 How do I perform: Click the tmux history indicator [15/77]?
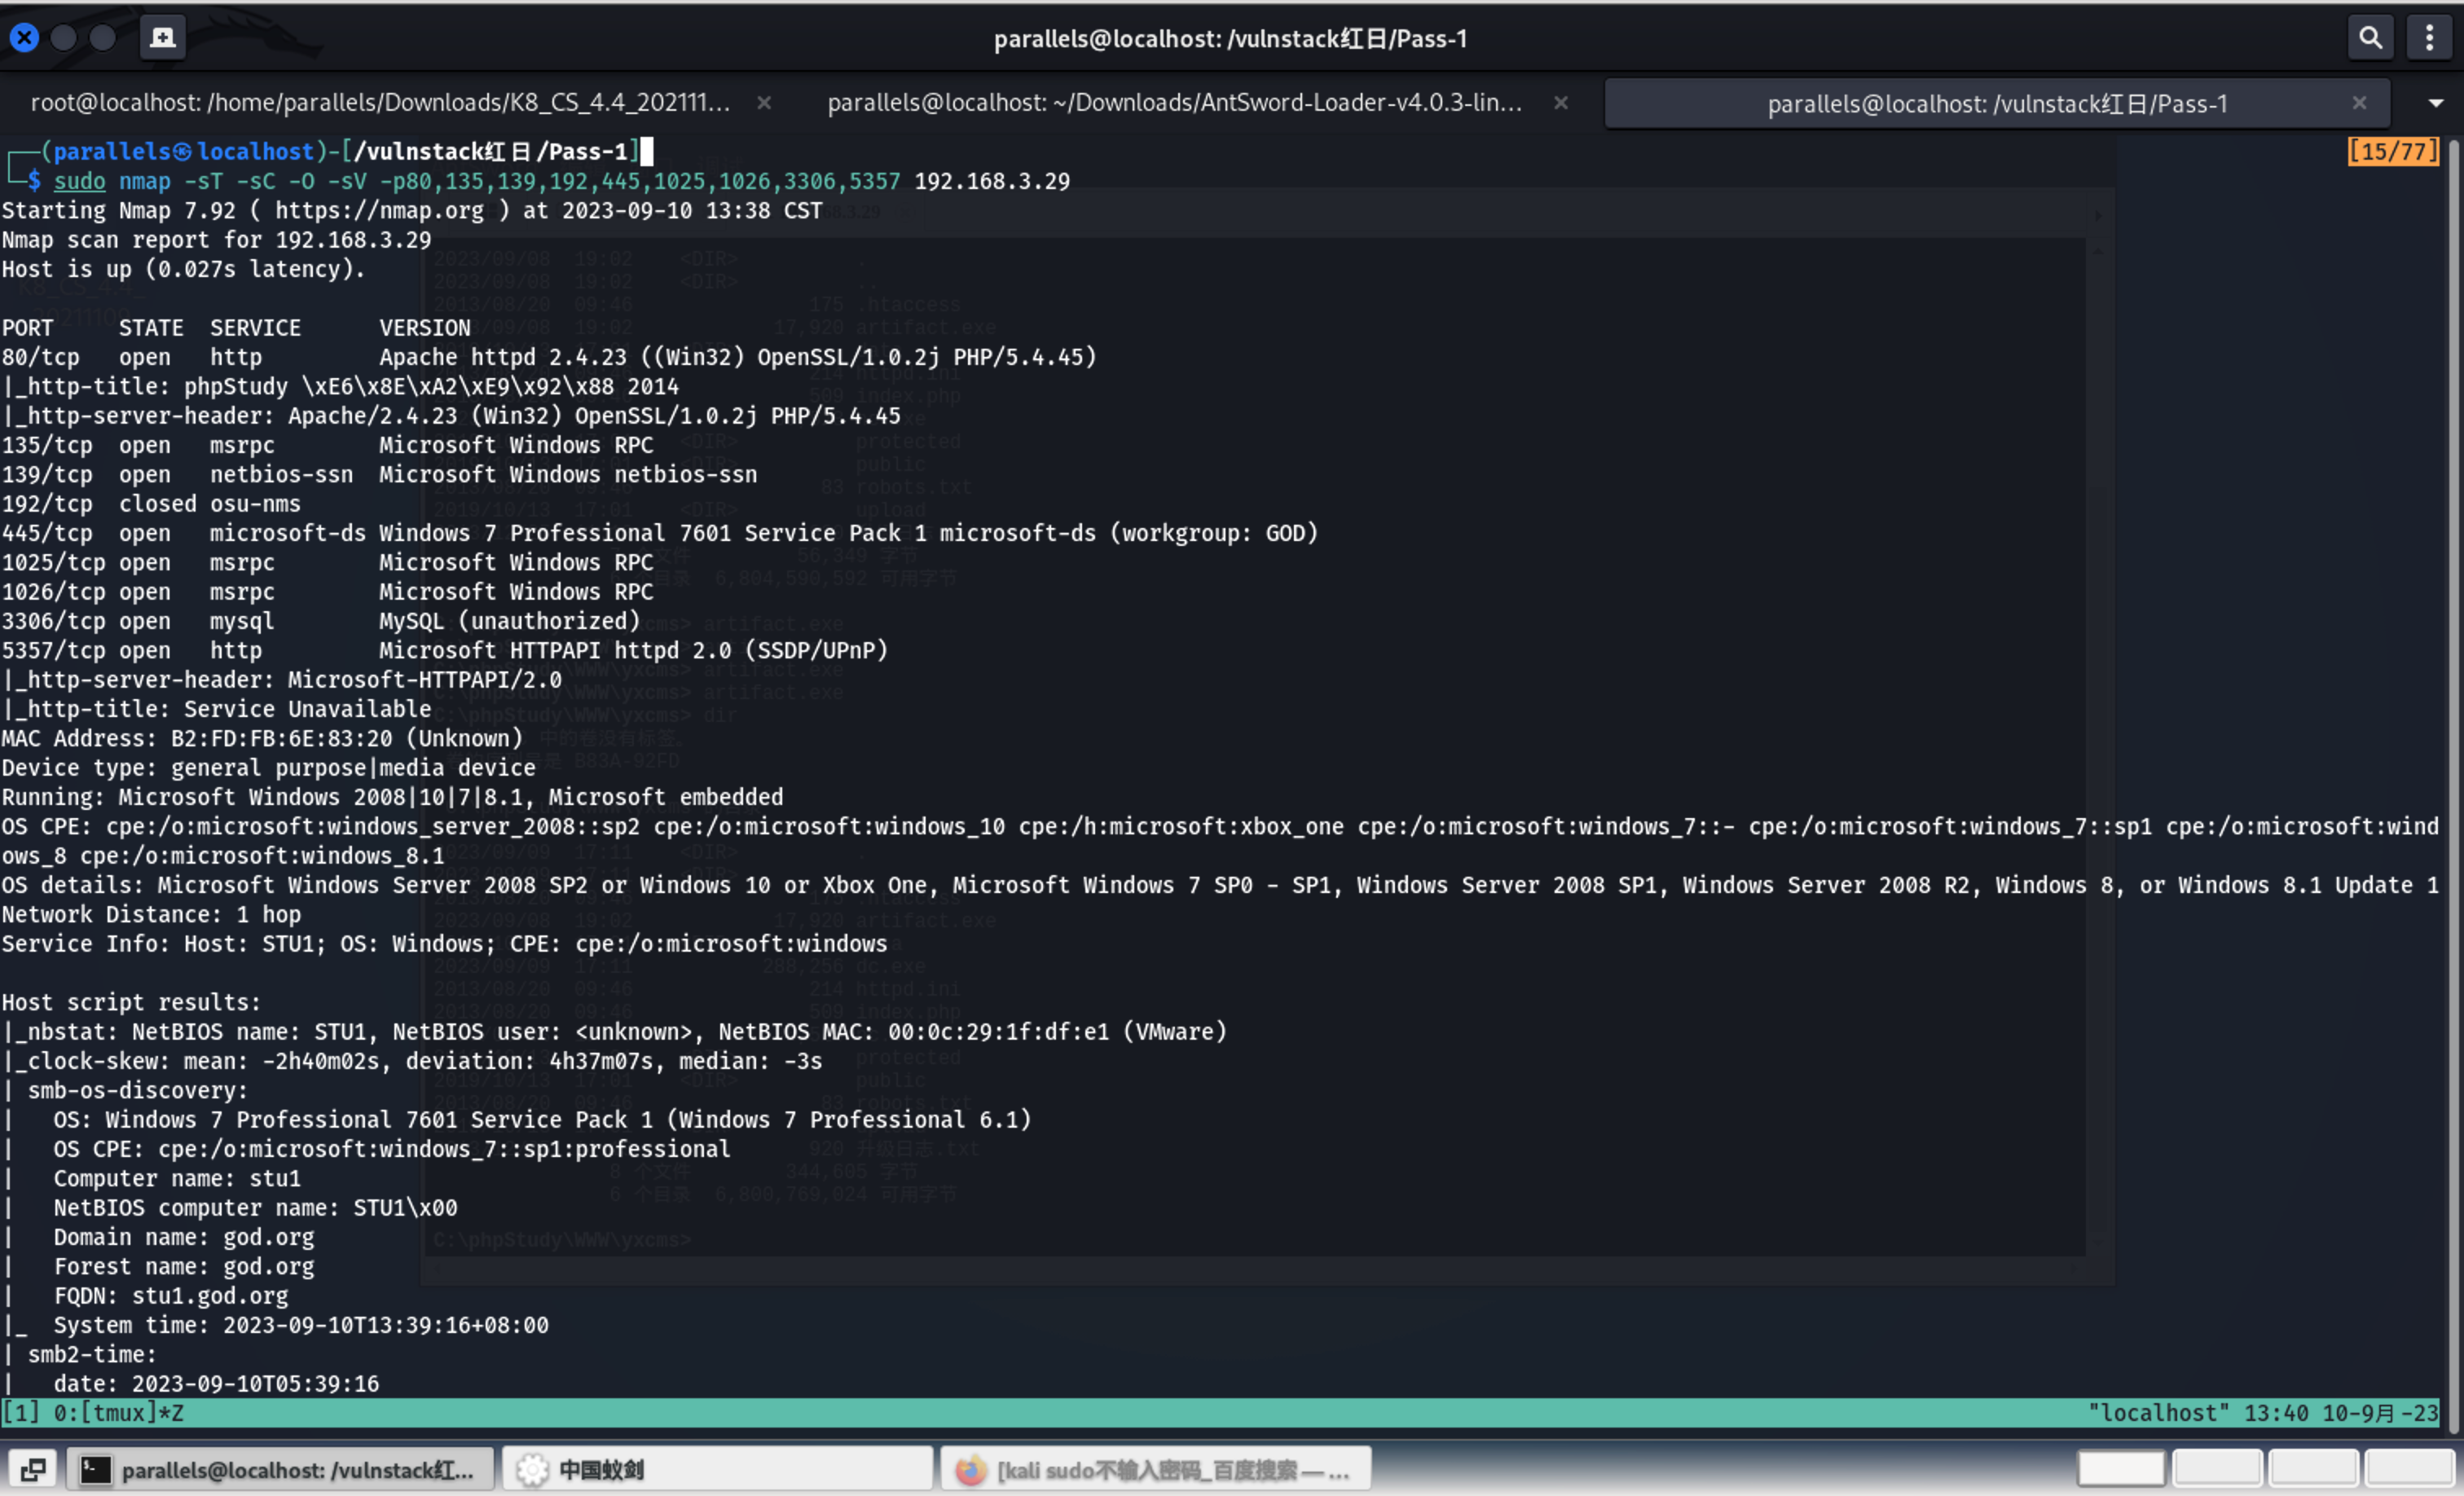(2393, 151)
